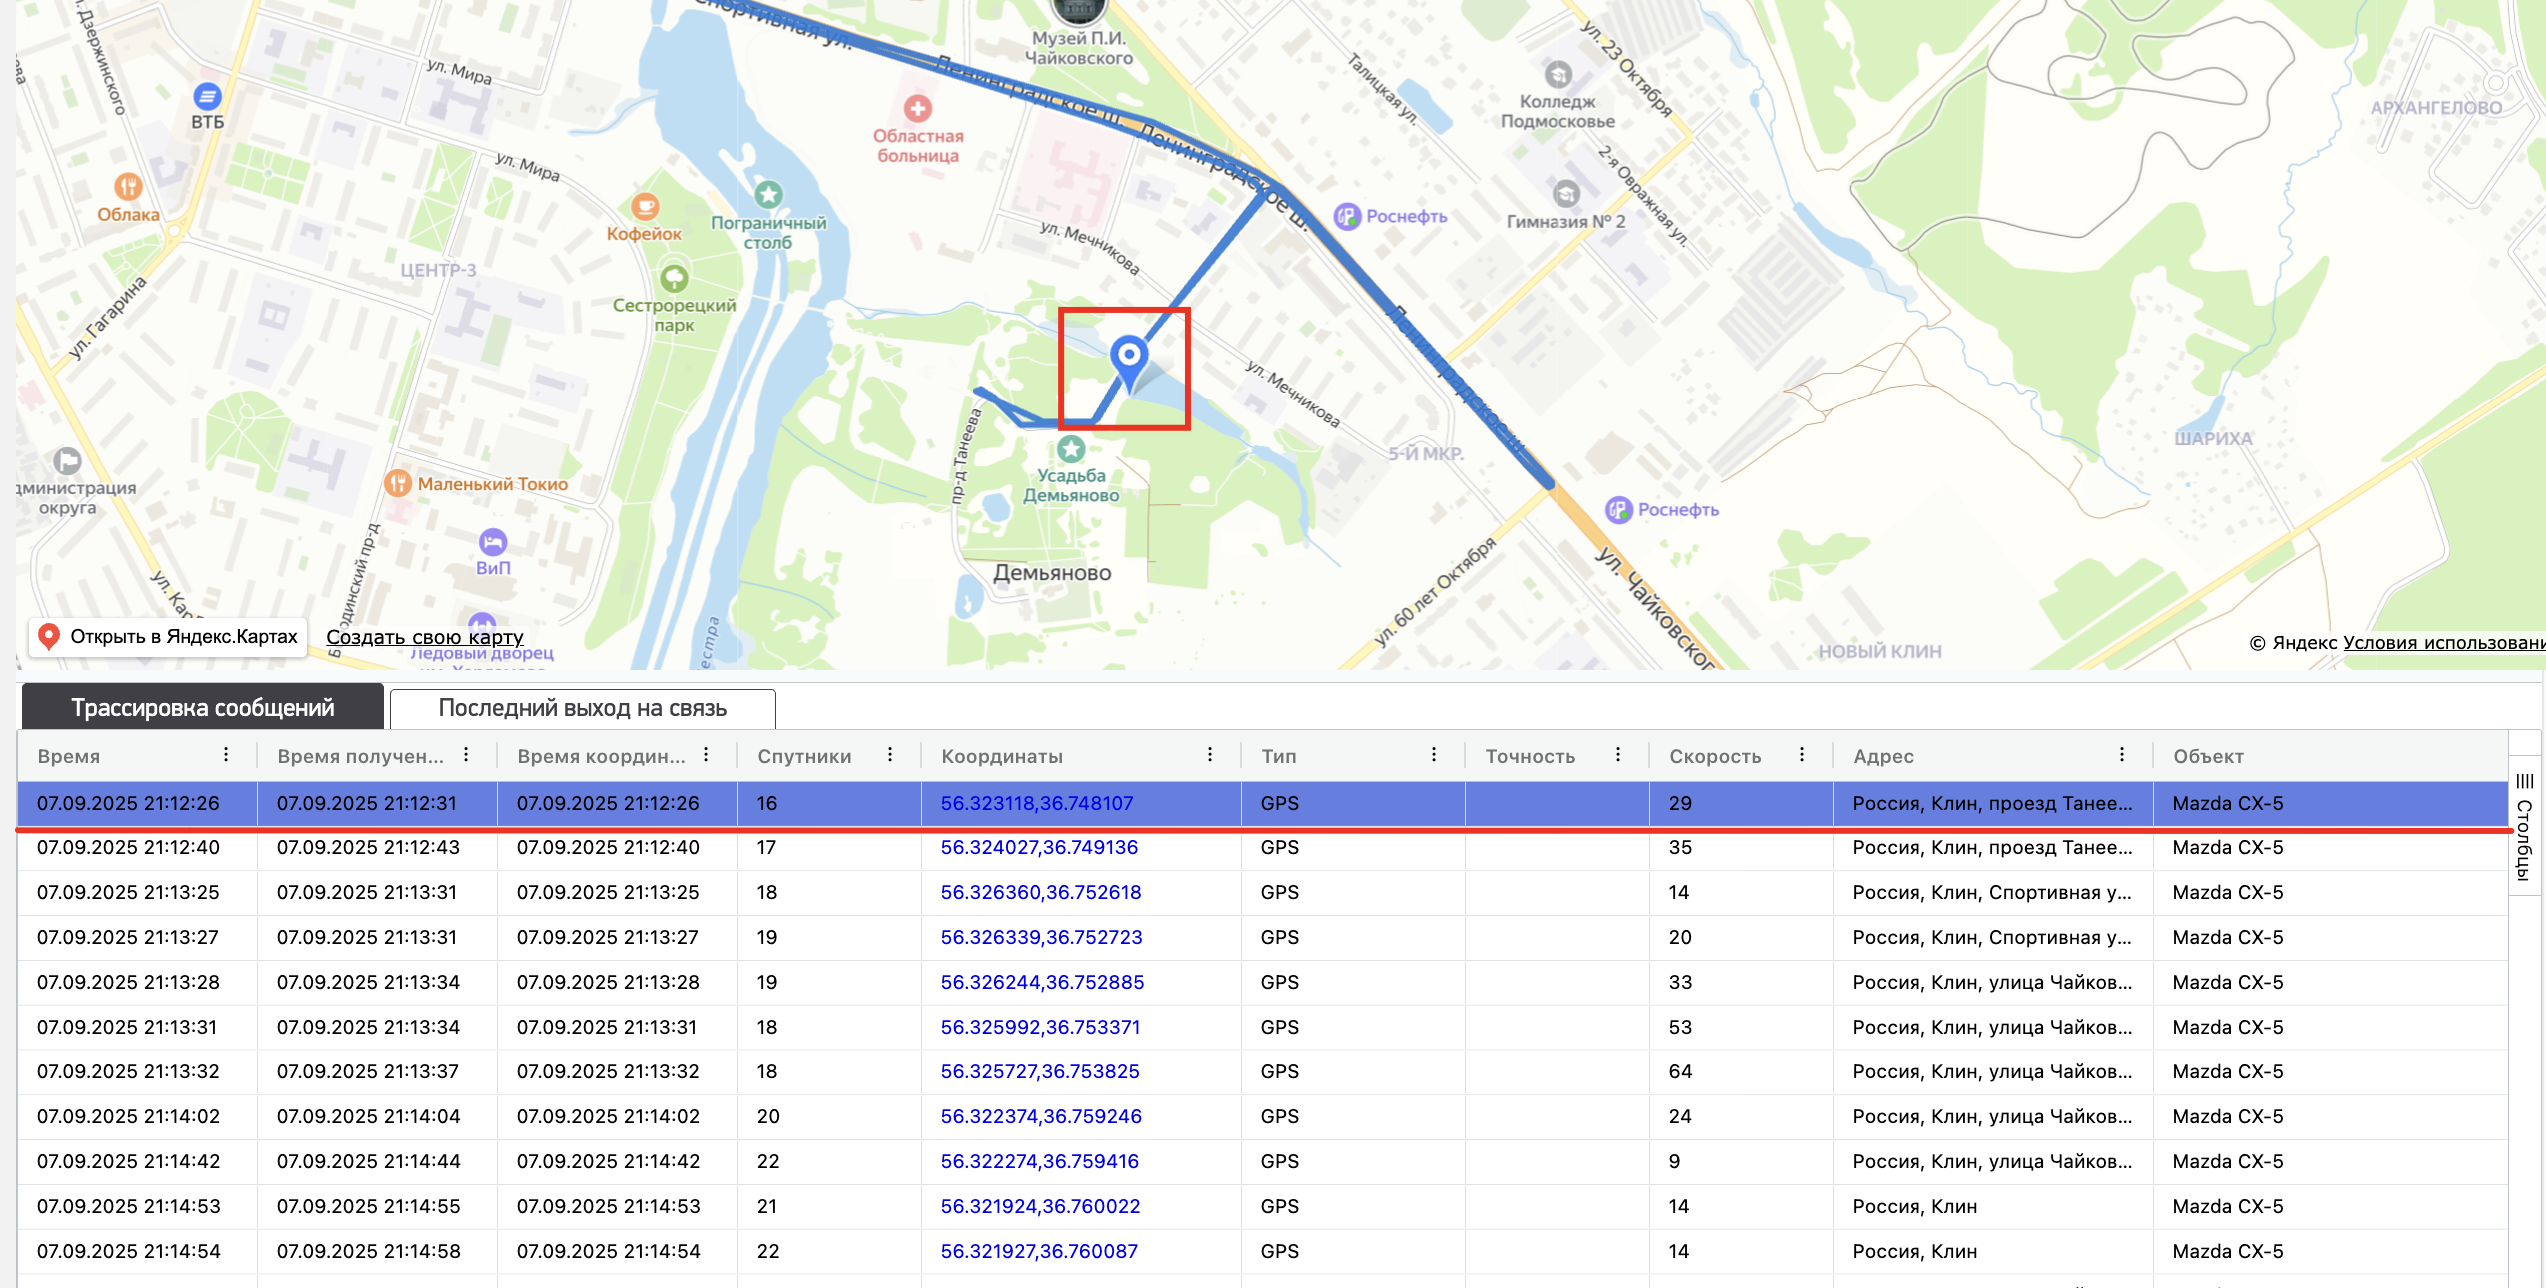Click the Условия использования link
The width and height of the screenshot is (2546, 1288).
[x=2442, y=642]
